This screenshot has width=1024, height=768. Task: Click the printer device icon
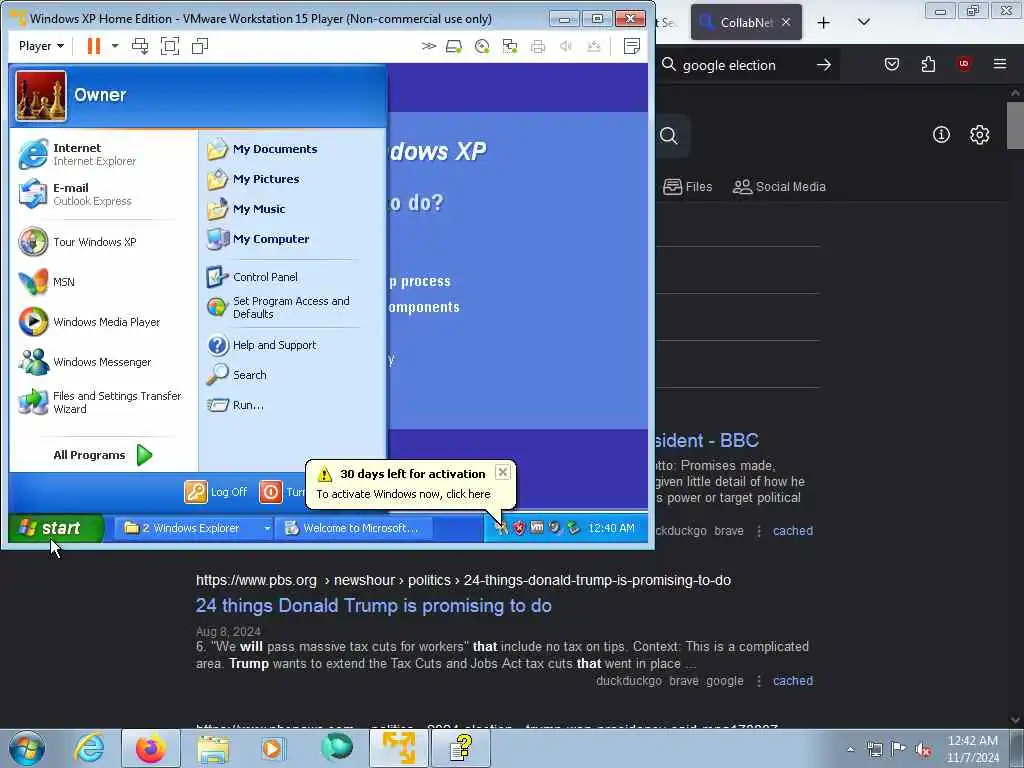click(x=538, y=46)
